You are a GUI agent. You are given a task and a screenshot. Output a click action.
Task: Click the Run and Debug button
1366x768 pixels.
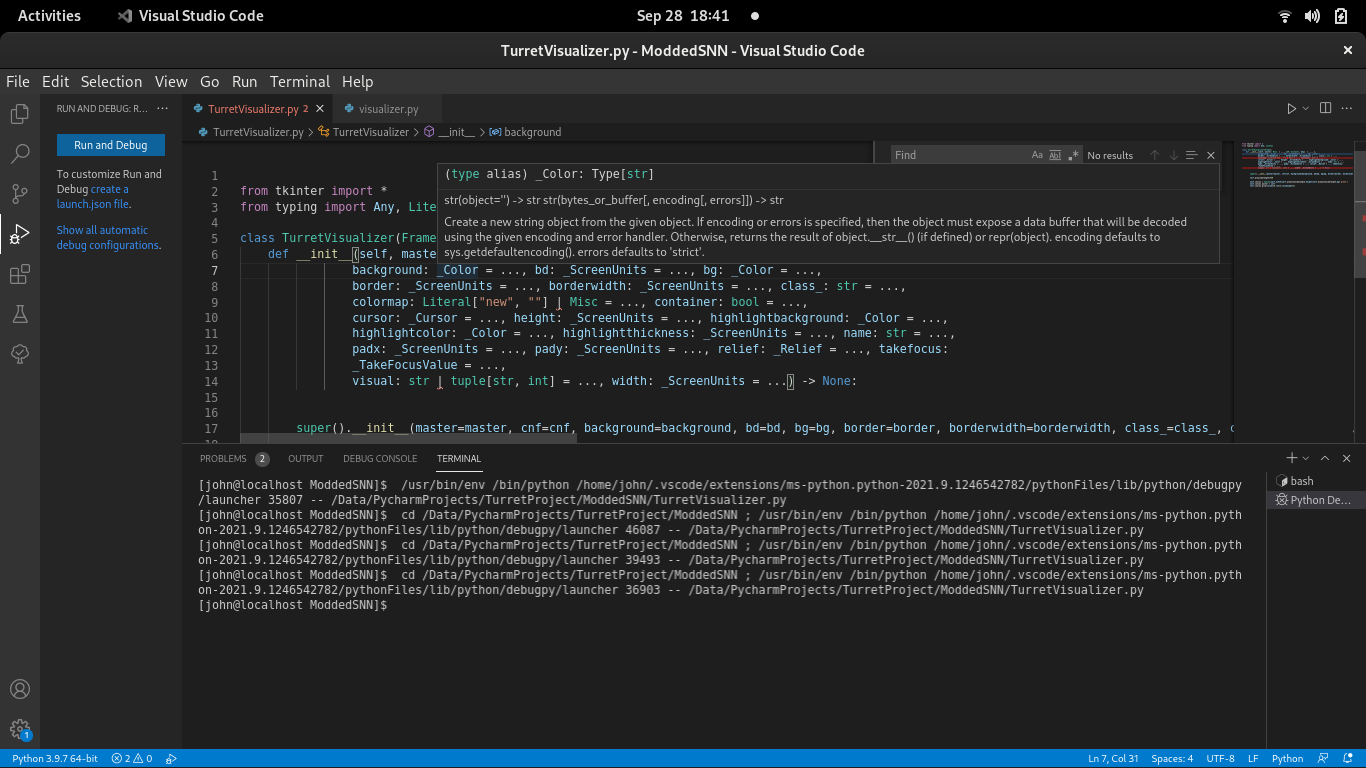[110, 144]
